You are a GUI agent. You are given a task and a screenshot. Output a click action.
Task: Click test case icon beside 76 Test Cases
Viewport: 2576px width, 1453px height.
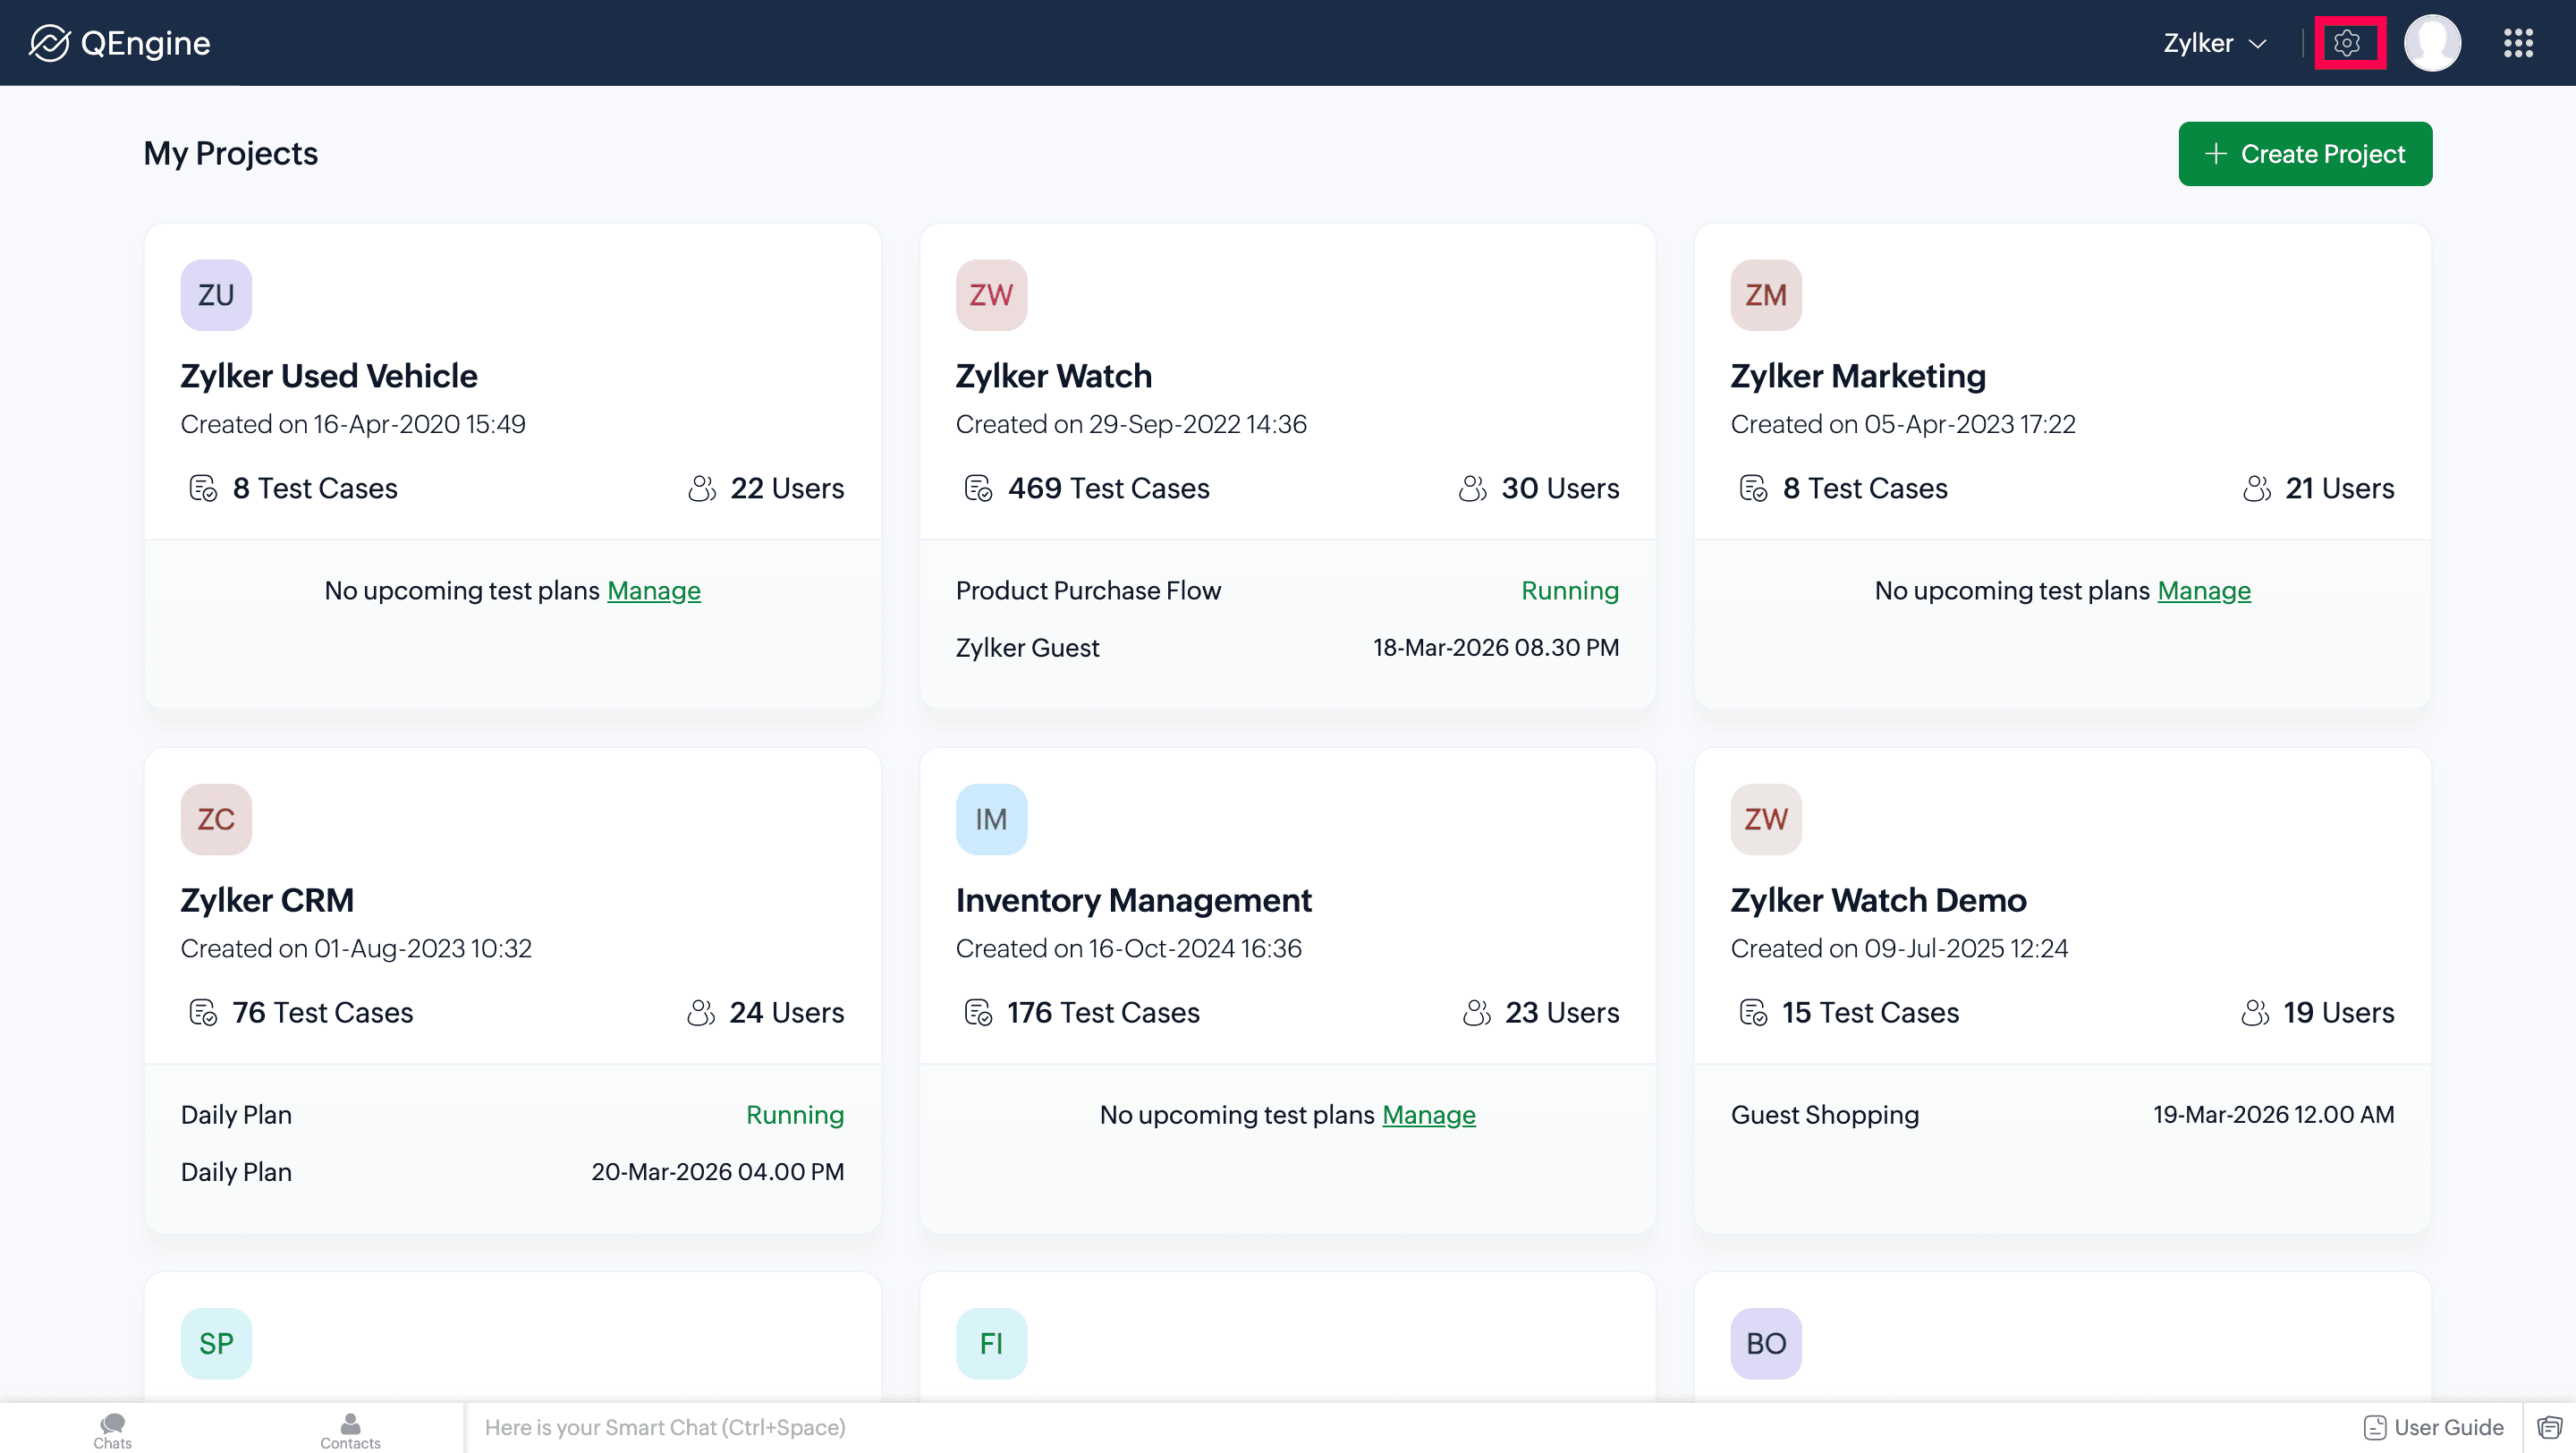click(x=203, y=1012)
